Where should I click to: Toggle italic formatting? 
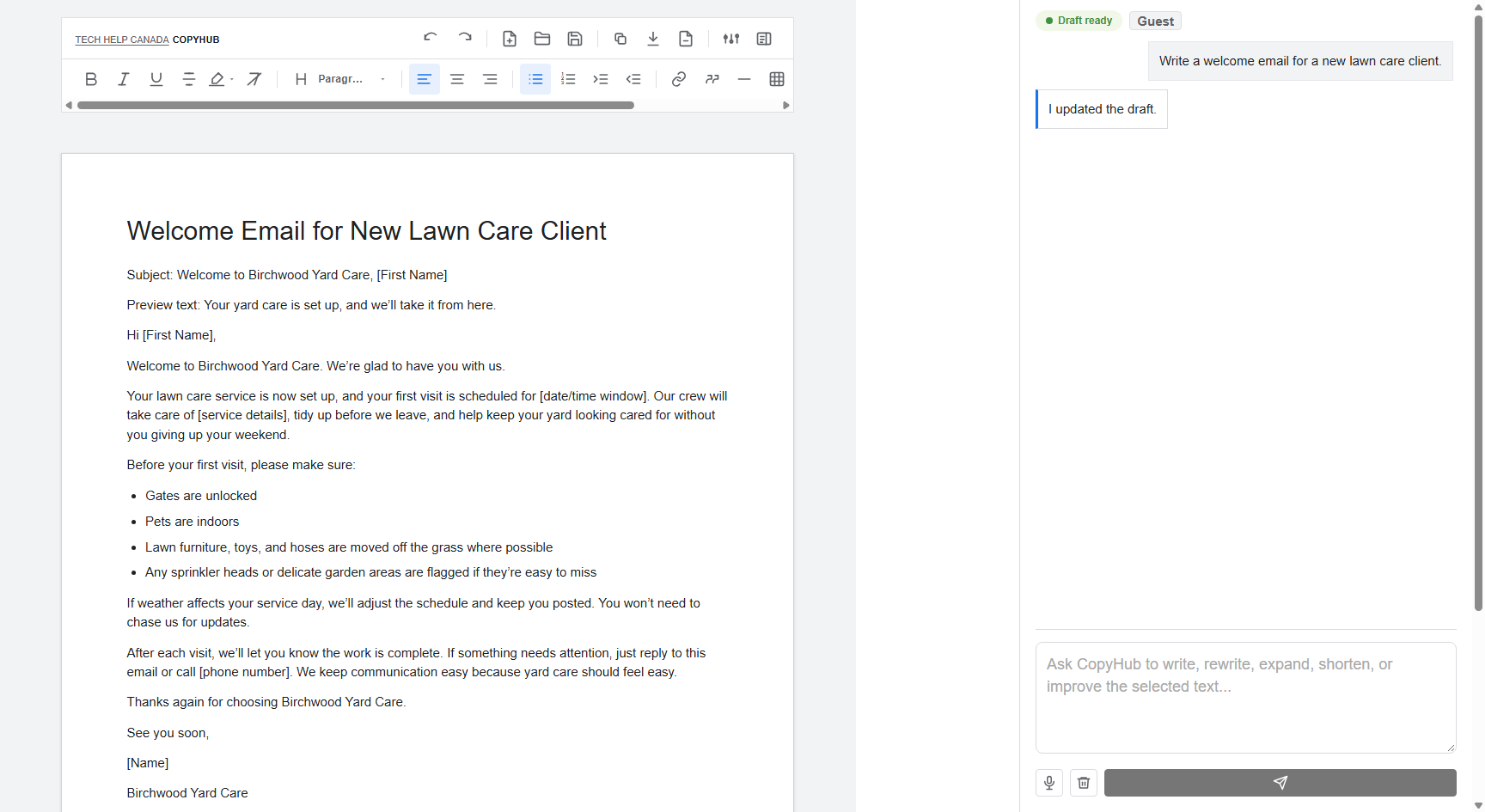[x=124, y=79]
